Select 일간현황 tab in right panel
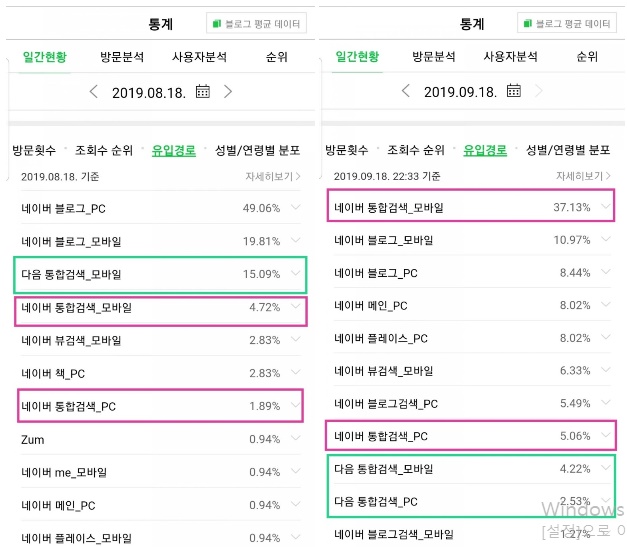Viewport: 627px width, 547px height. 357,56
